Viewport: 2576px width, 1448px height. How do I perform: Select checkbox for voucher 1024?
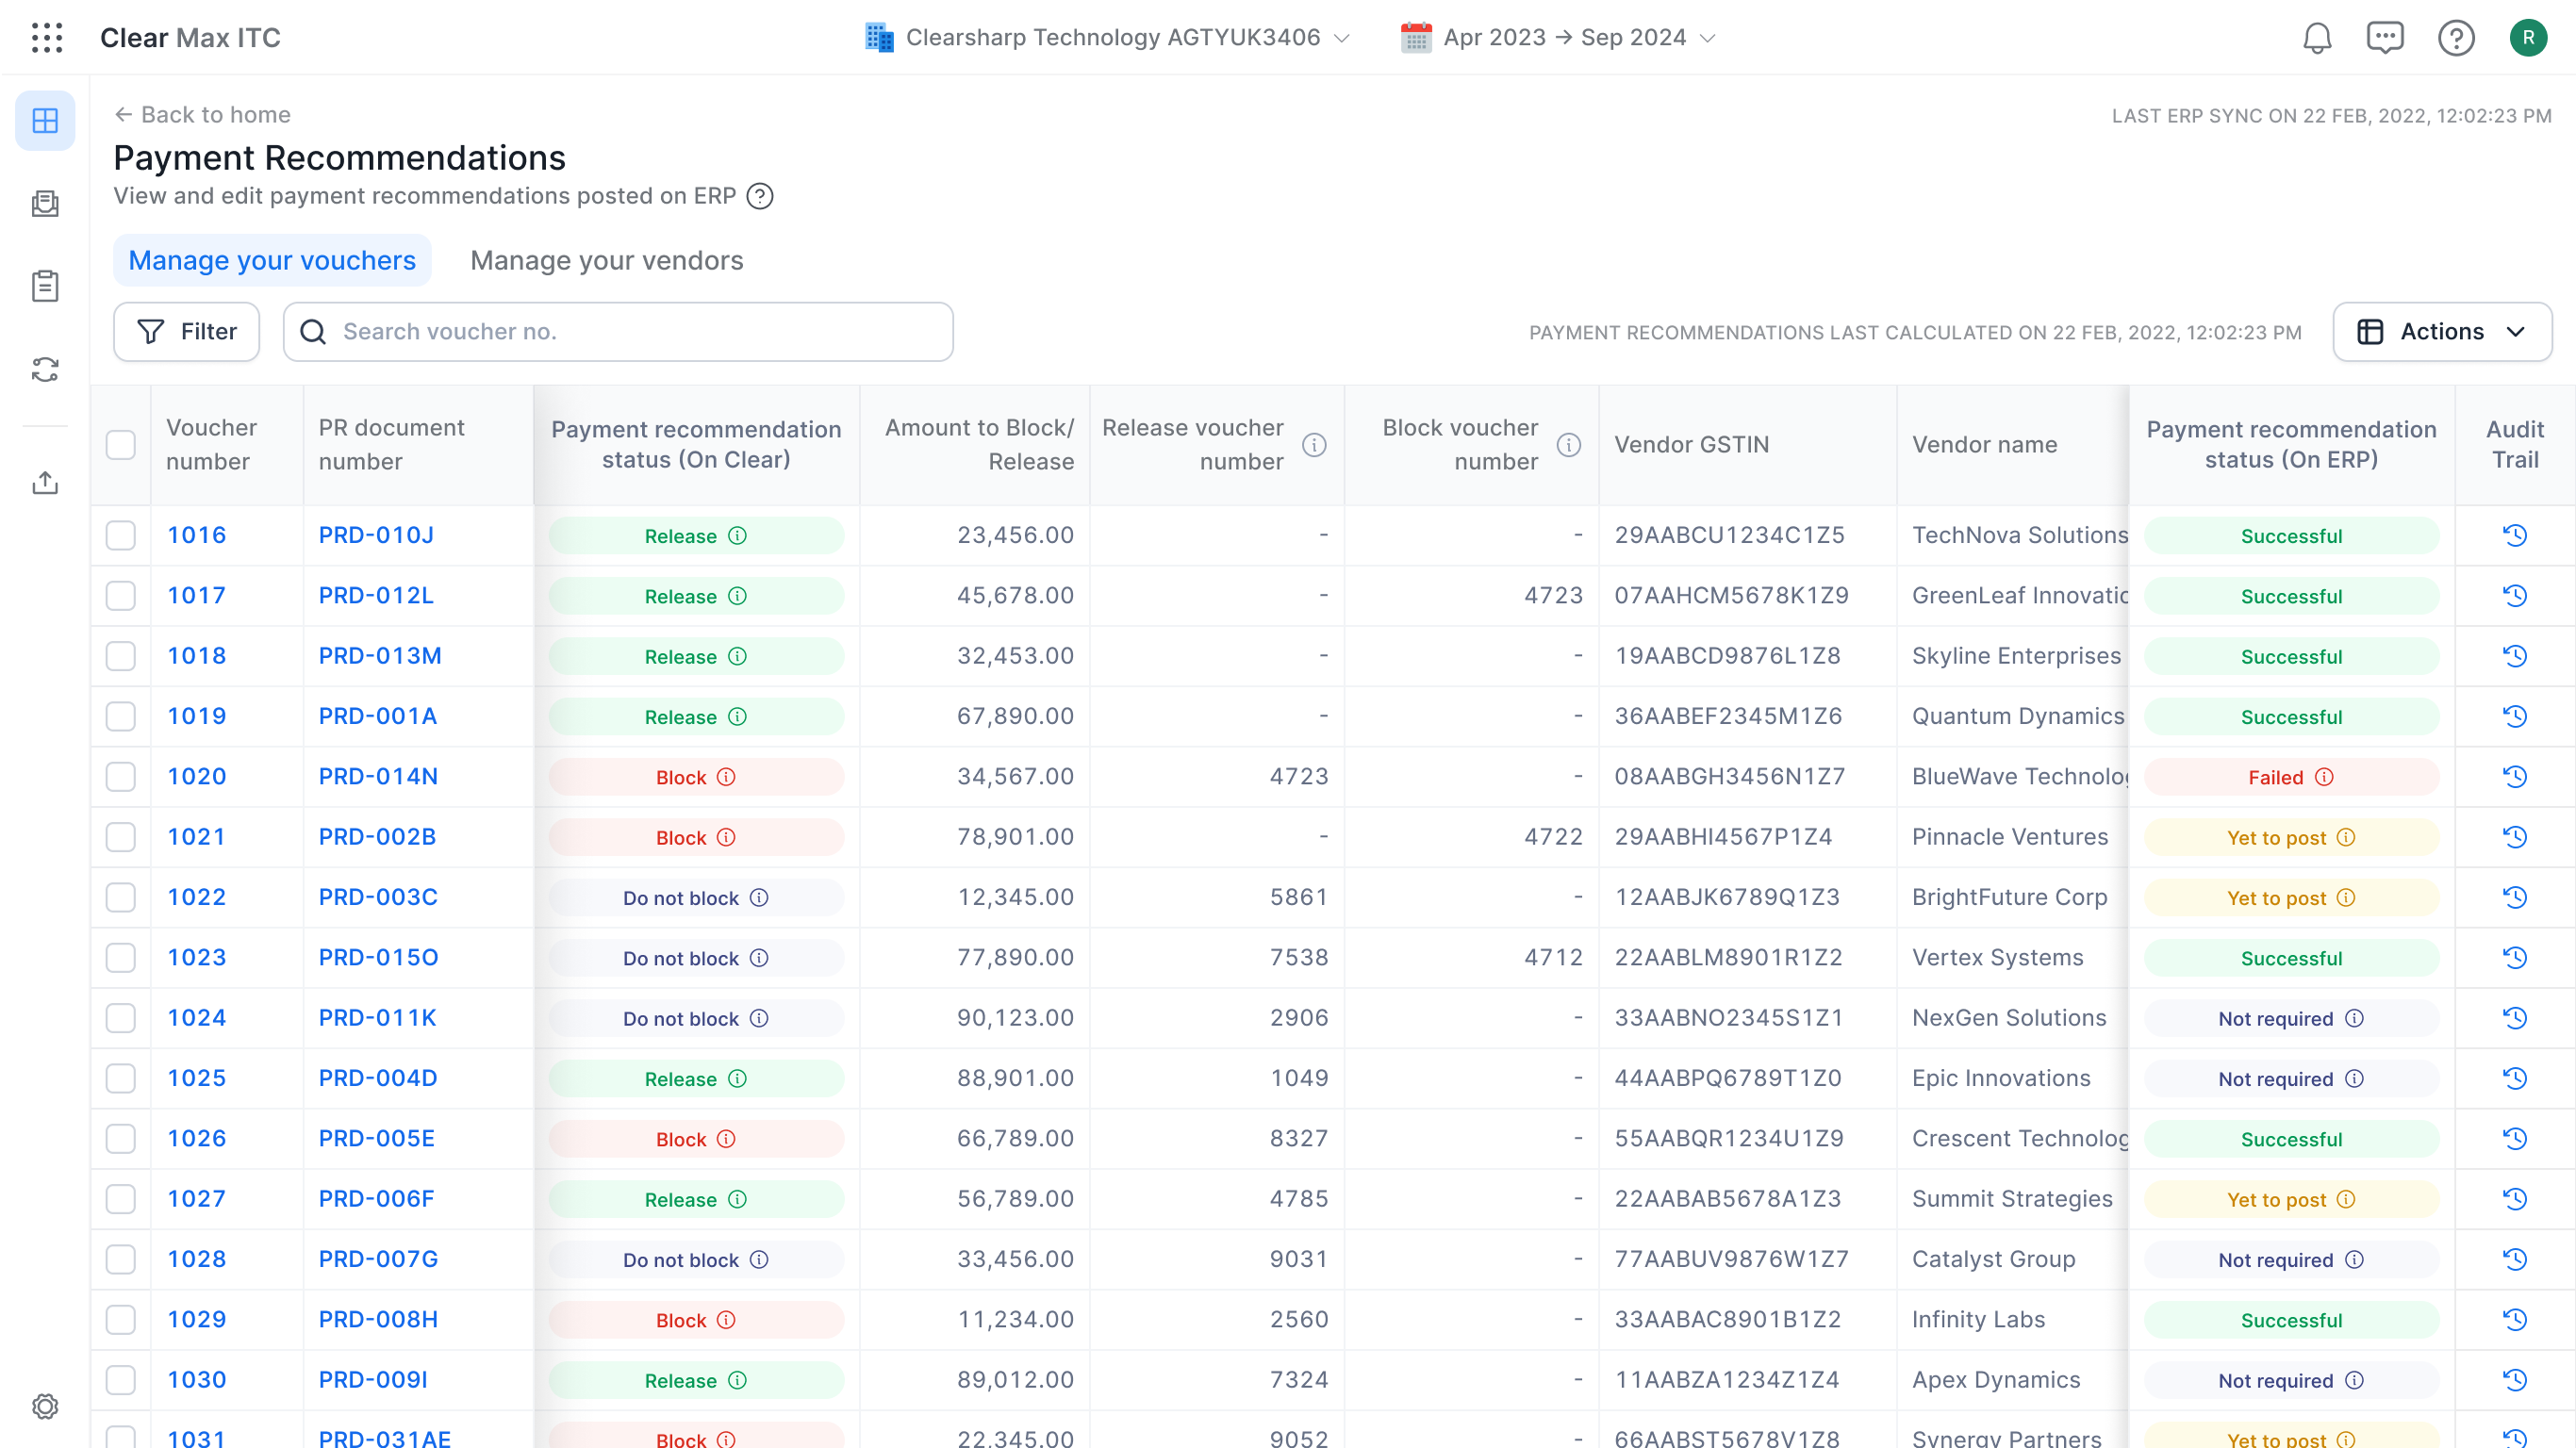point(121,1019)
